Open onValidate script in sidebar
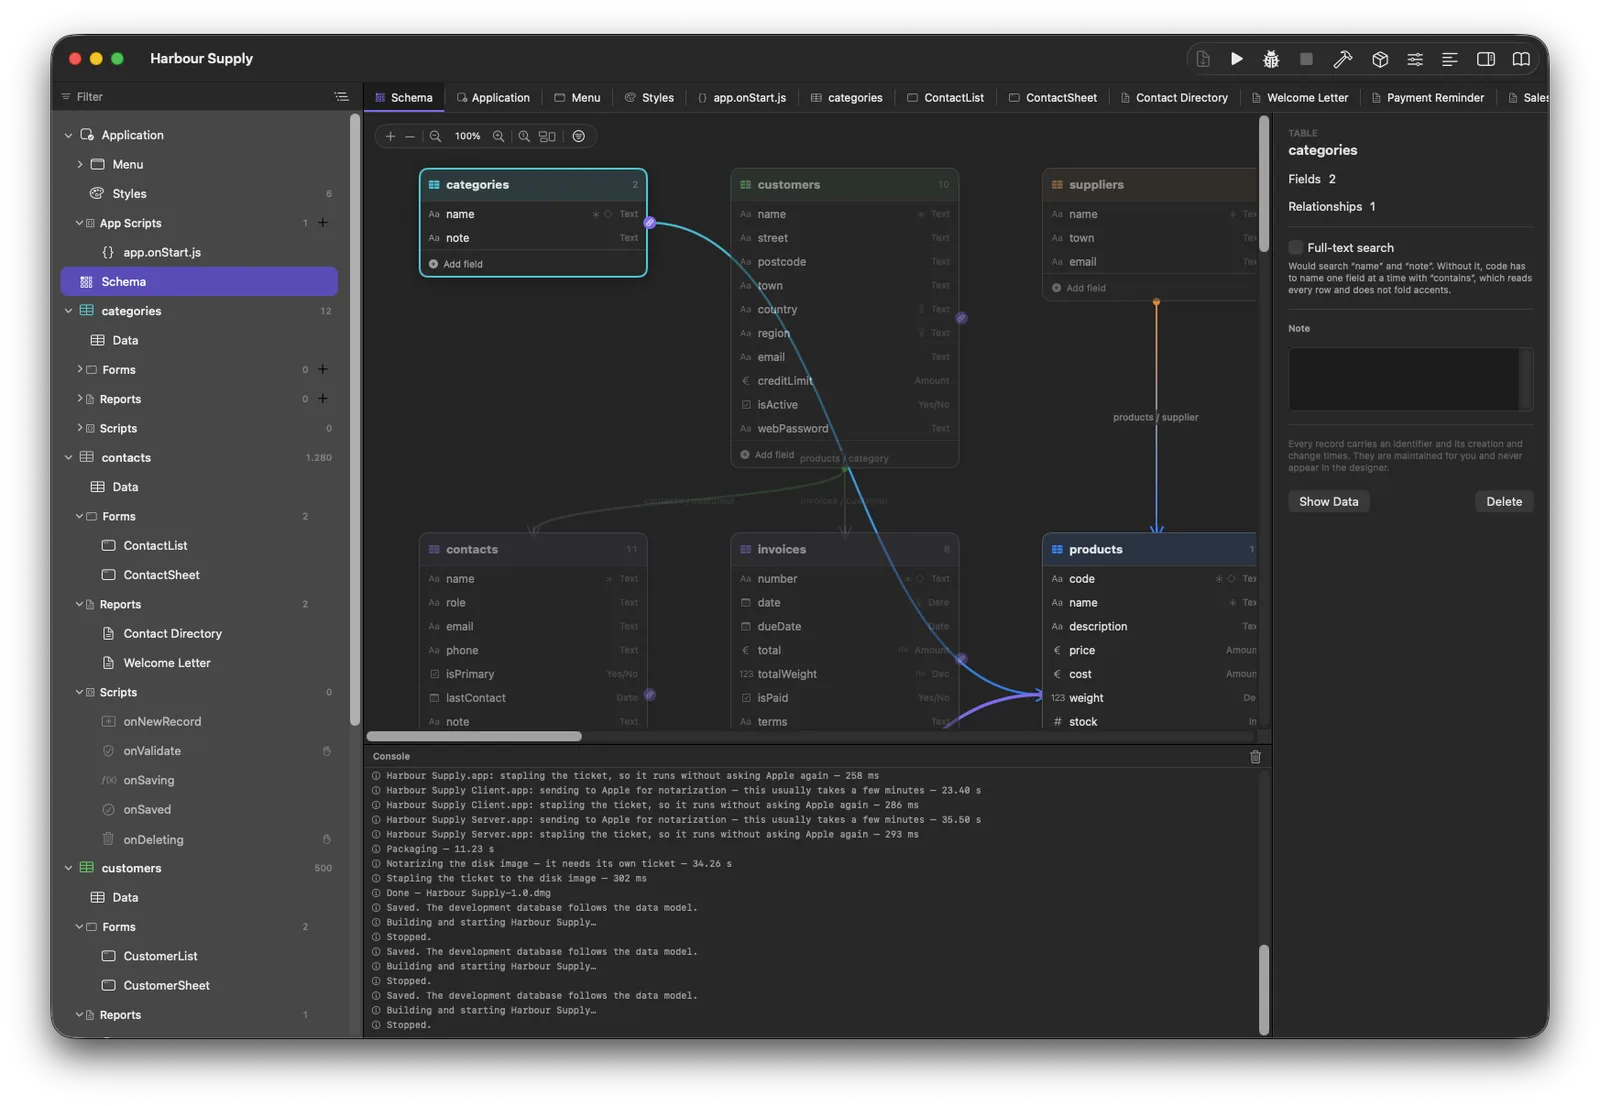Viewport: 1600px width, 1106px height. pos(152,751)
